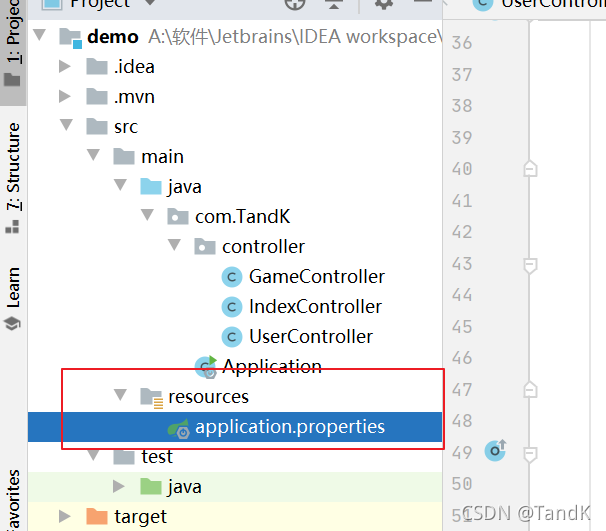Select UserController in the project tree

311,337
